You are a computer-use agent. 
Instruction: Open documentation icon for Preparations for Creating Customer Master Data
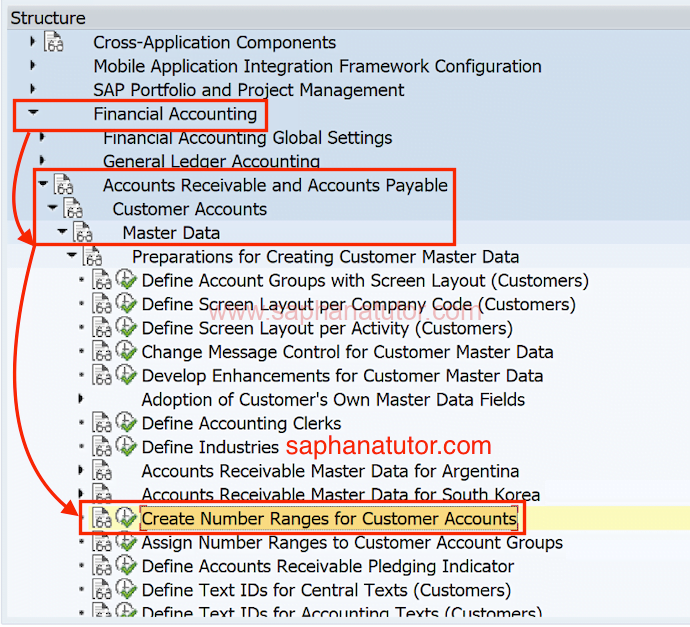click(x=92, y=256)
